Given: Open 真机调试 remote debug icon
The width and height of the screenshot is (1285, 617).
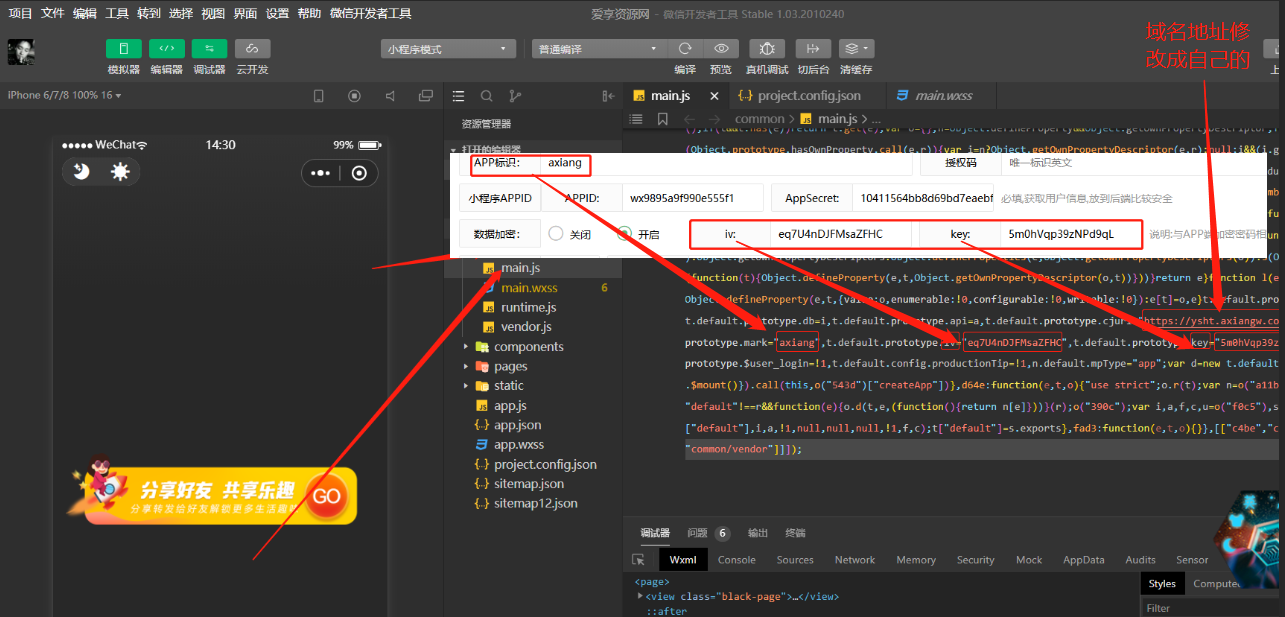Looking at the screenshot, I should [x=767, y=48].
